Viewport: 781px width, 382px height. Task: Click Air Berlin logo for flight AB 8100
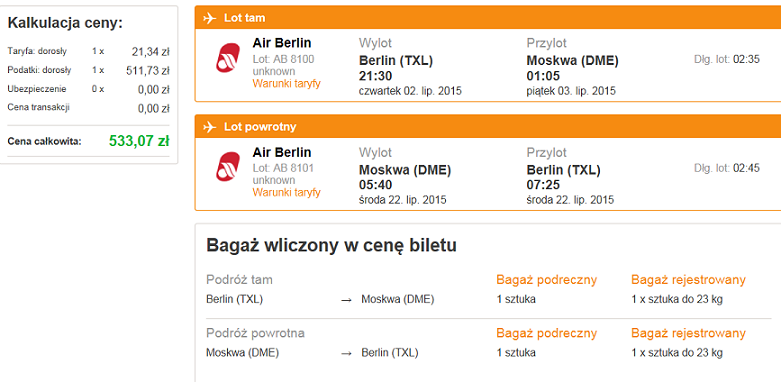(228, 58)
